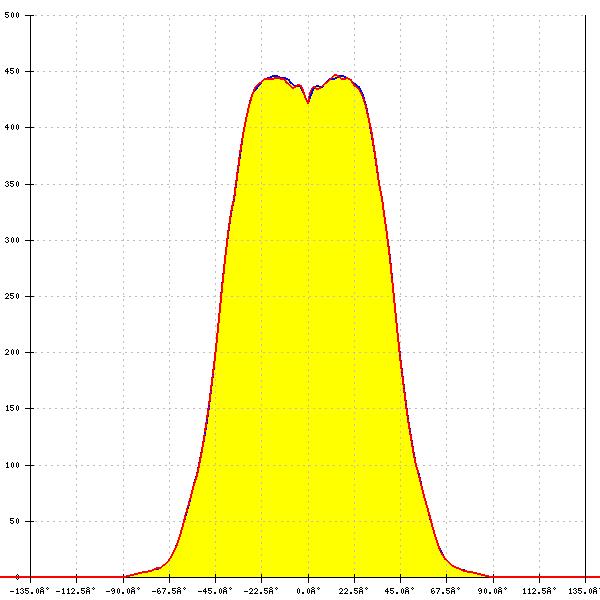Image resolution: width=600 pixels, height=600 pixels.
Task: Click the 450 y-axis label
Action: coord(12,72)
